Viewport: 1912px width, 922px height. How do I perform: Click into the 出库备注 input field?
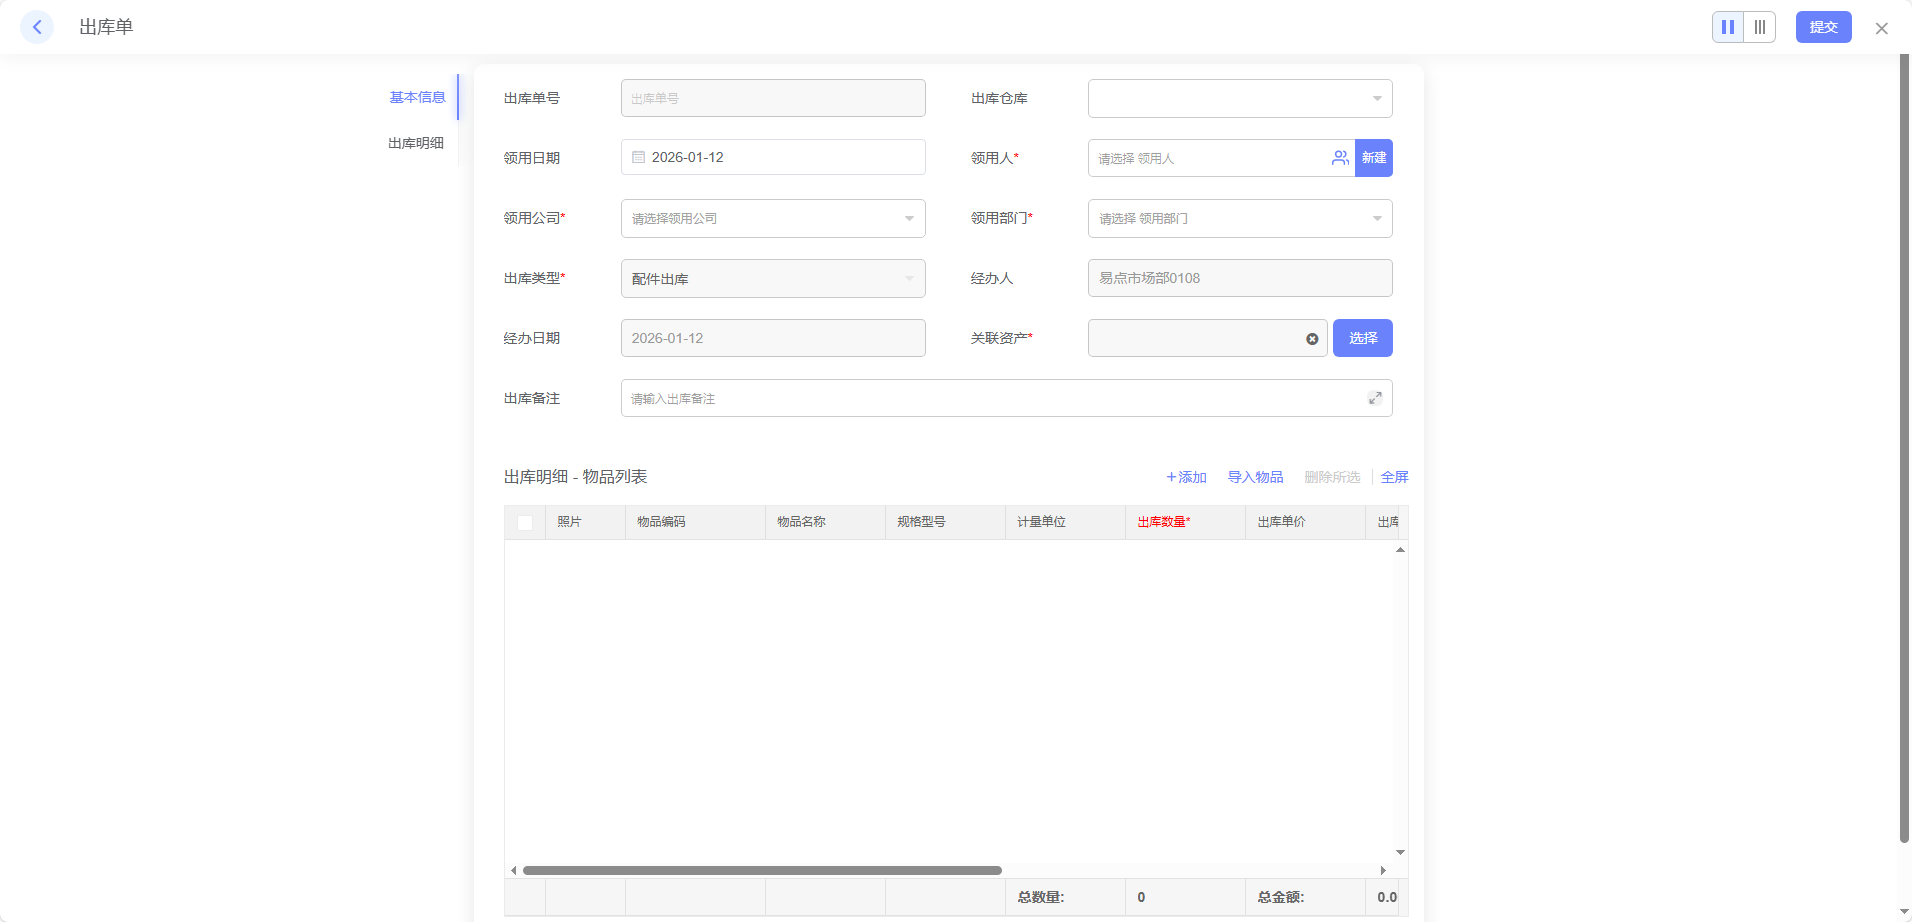point(990,398)
